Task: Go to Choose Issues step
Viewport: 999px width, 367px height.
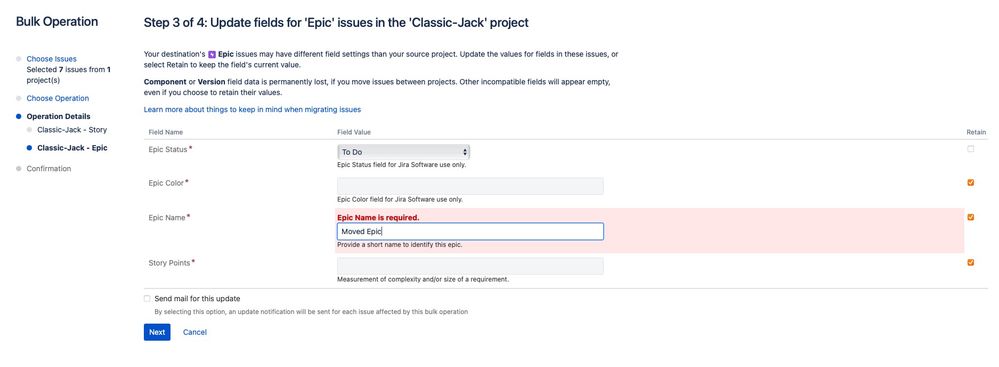Action: click(52, 59)
